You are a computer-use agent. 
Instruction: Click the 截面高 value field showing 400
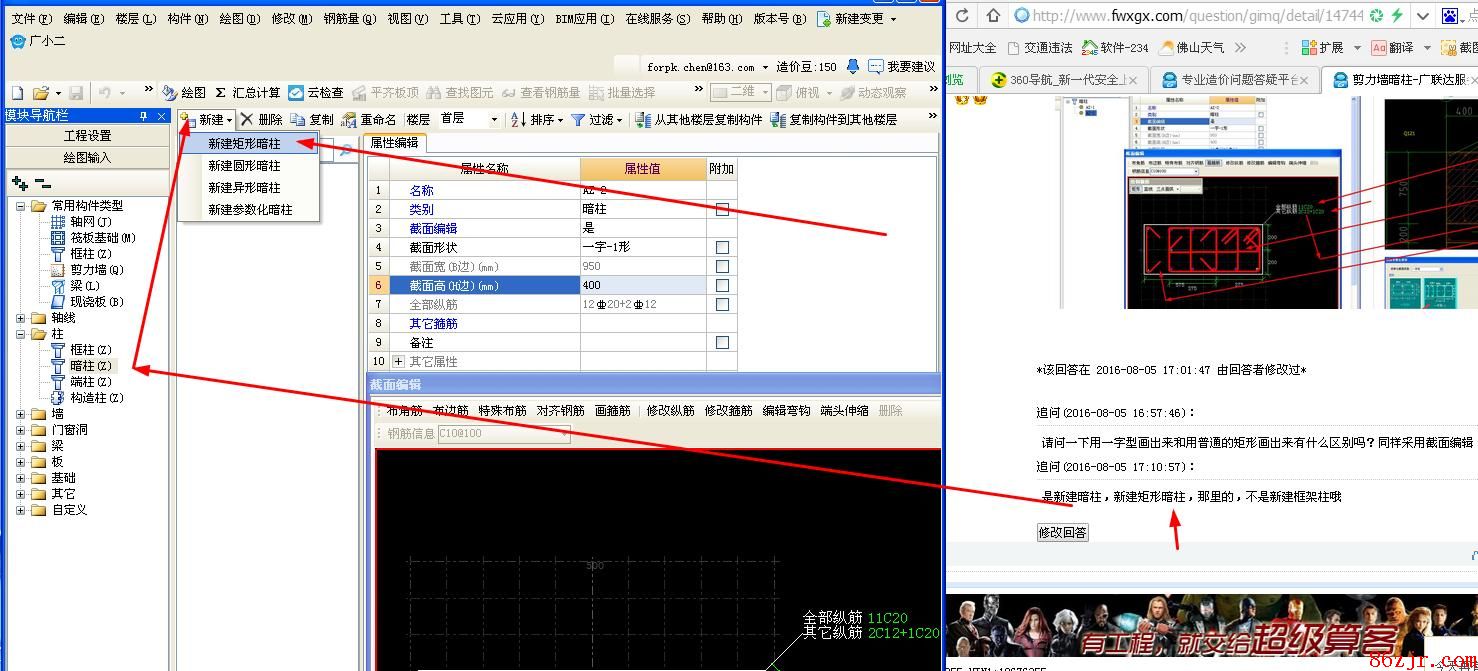tap(642, 285)
